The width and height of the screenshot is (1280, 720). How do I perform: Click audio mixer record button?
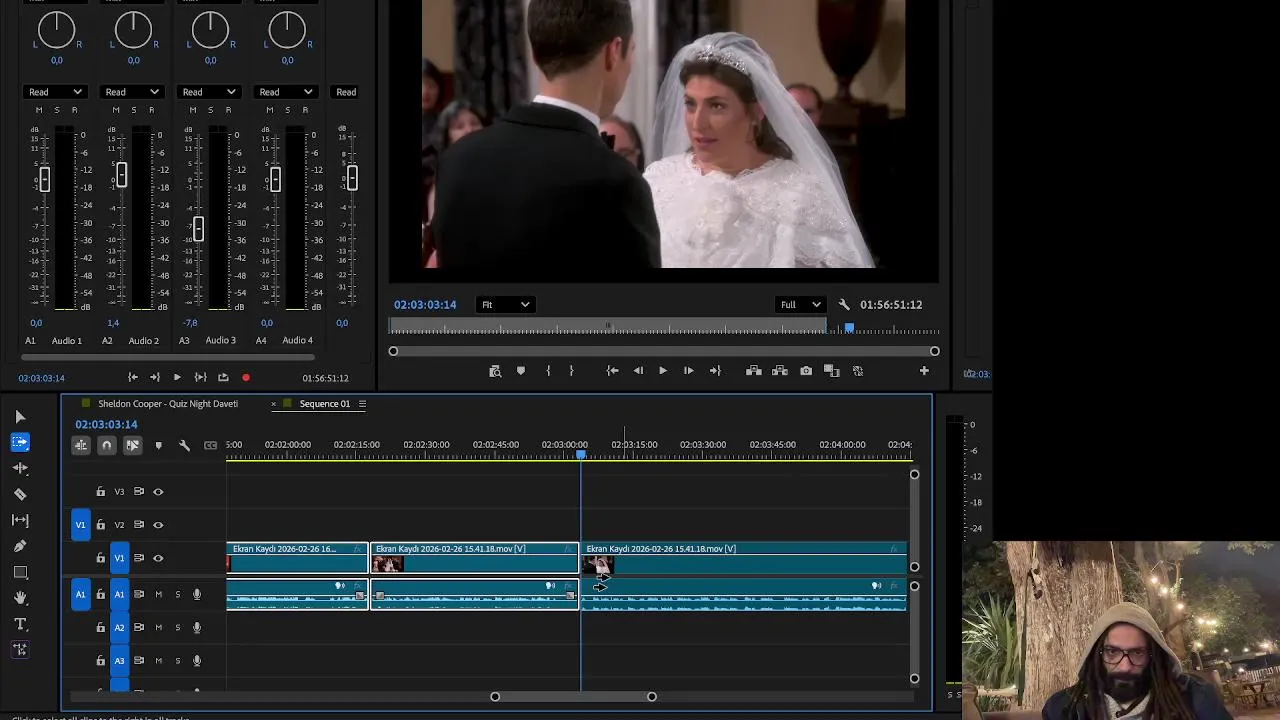click(246, 378)
